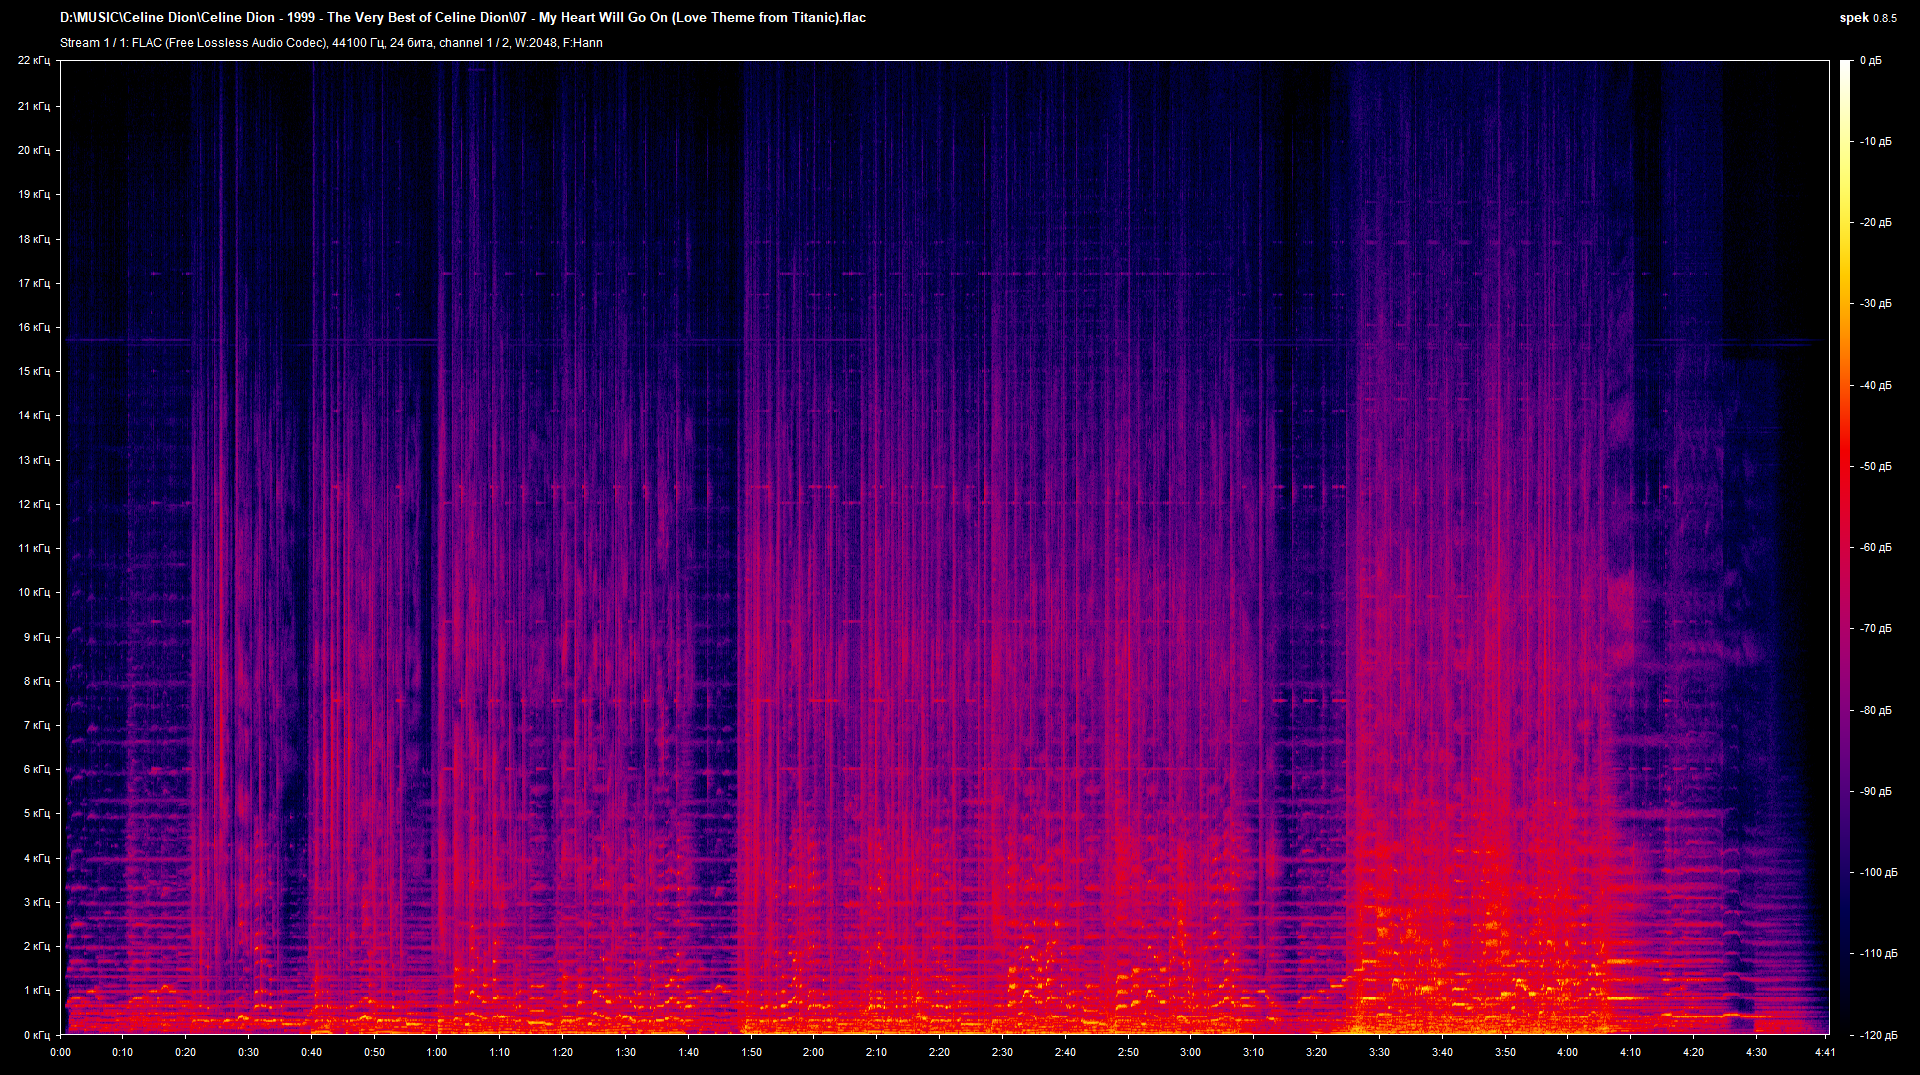Click the 16 кГц frequency axis label
This screenshot has height=1075, width=1920.
[34, 327]
